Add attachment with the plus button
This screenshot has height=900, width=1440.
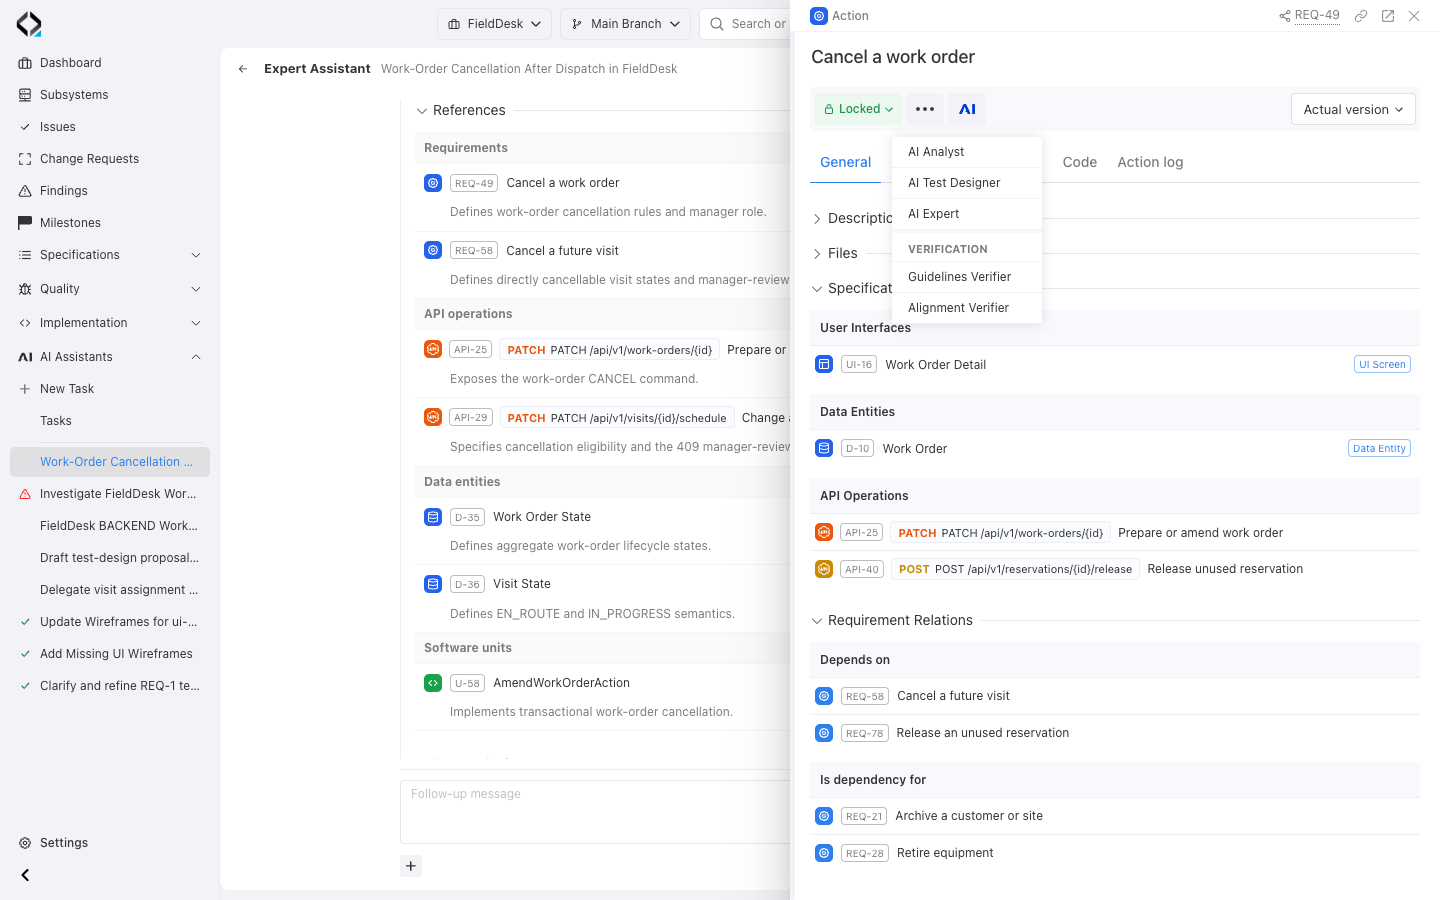pos(411,866)
